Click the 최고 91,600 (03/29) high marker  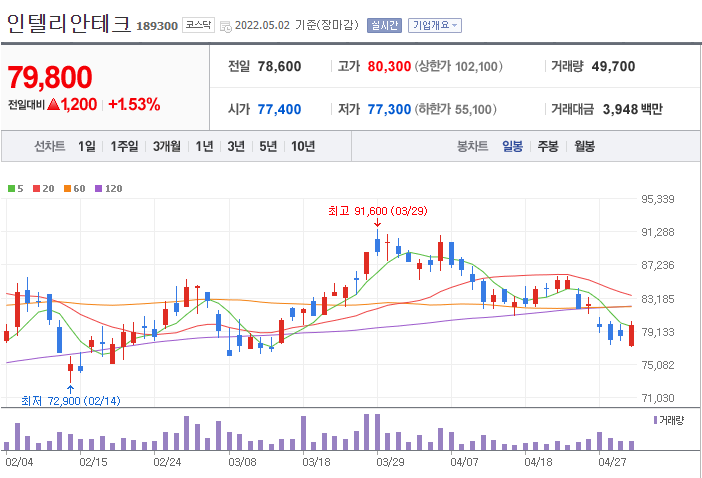coord(377,211)
